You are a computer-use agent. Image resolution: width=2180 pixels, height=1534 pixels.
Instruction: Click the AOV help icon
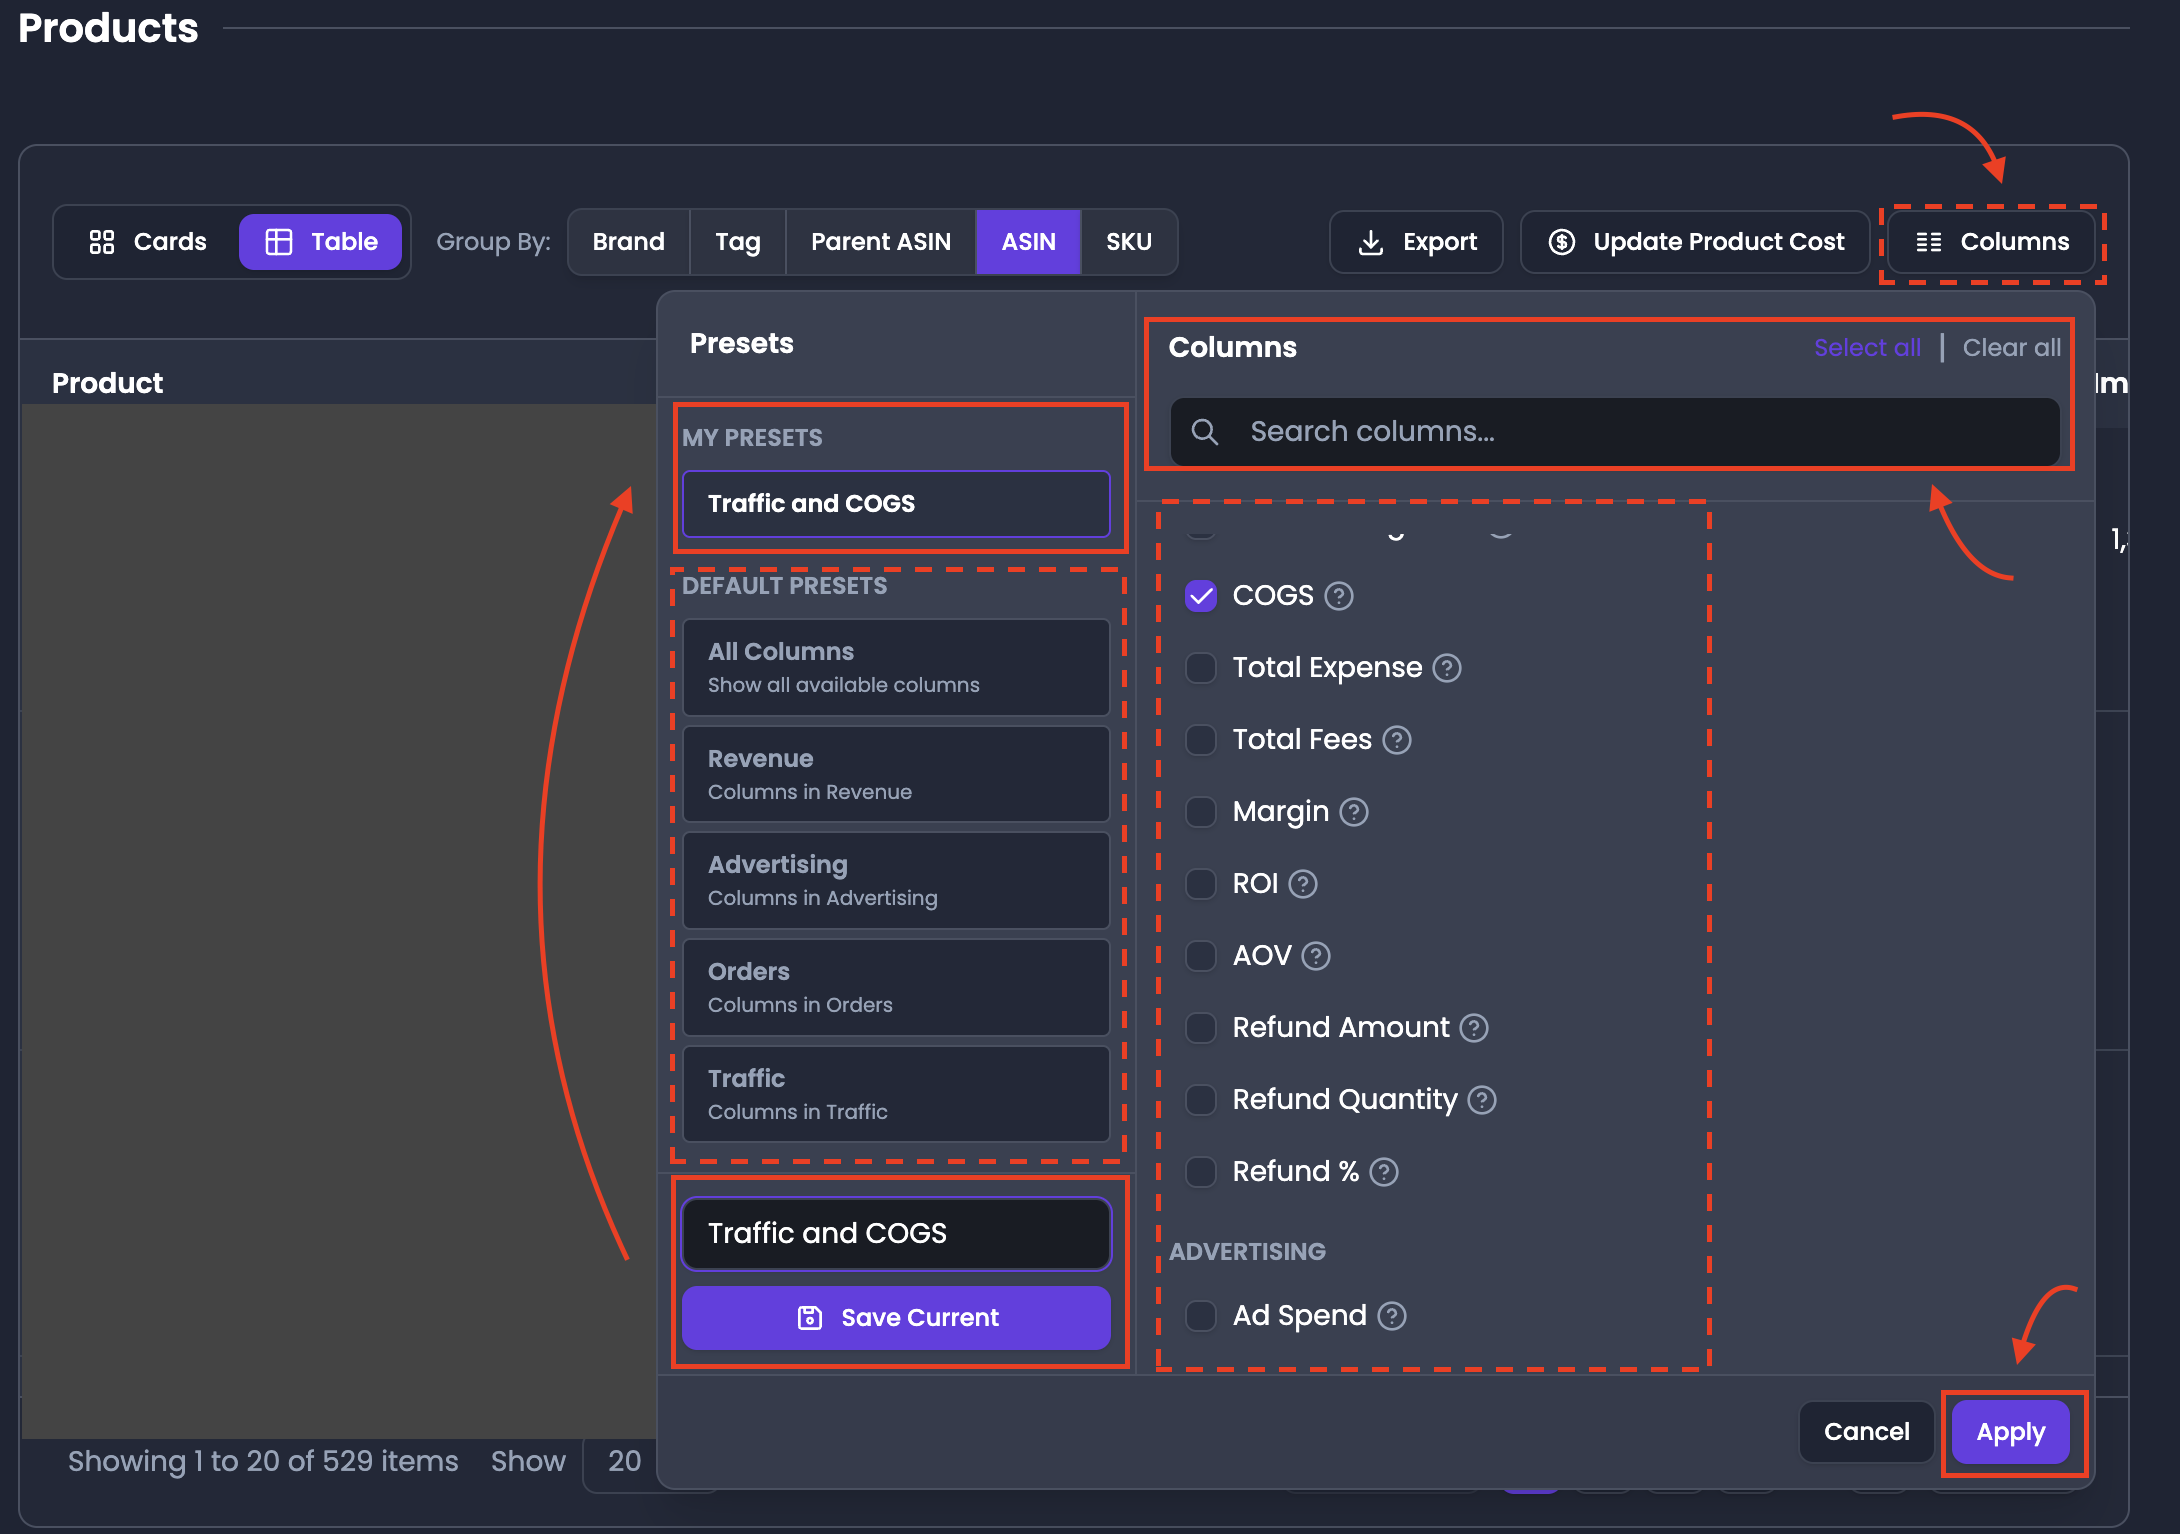[1316, 956]
